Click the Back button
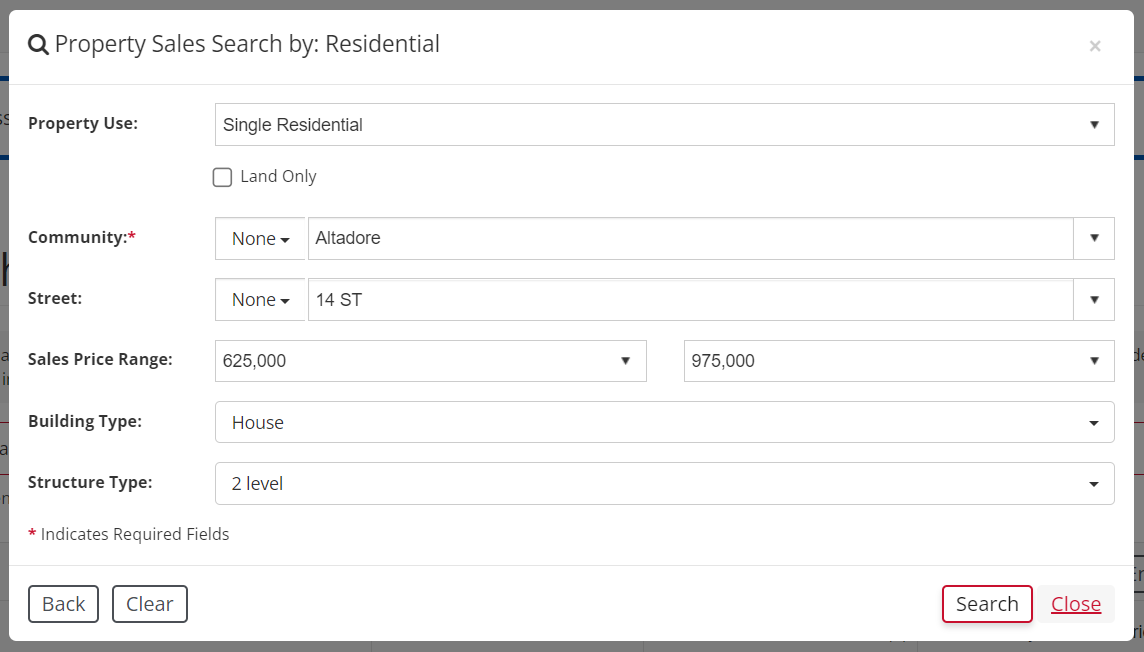1144x652 pixels. tap(63, 604)
